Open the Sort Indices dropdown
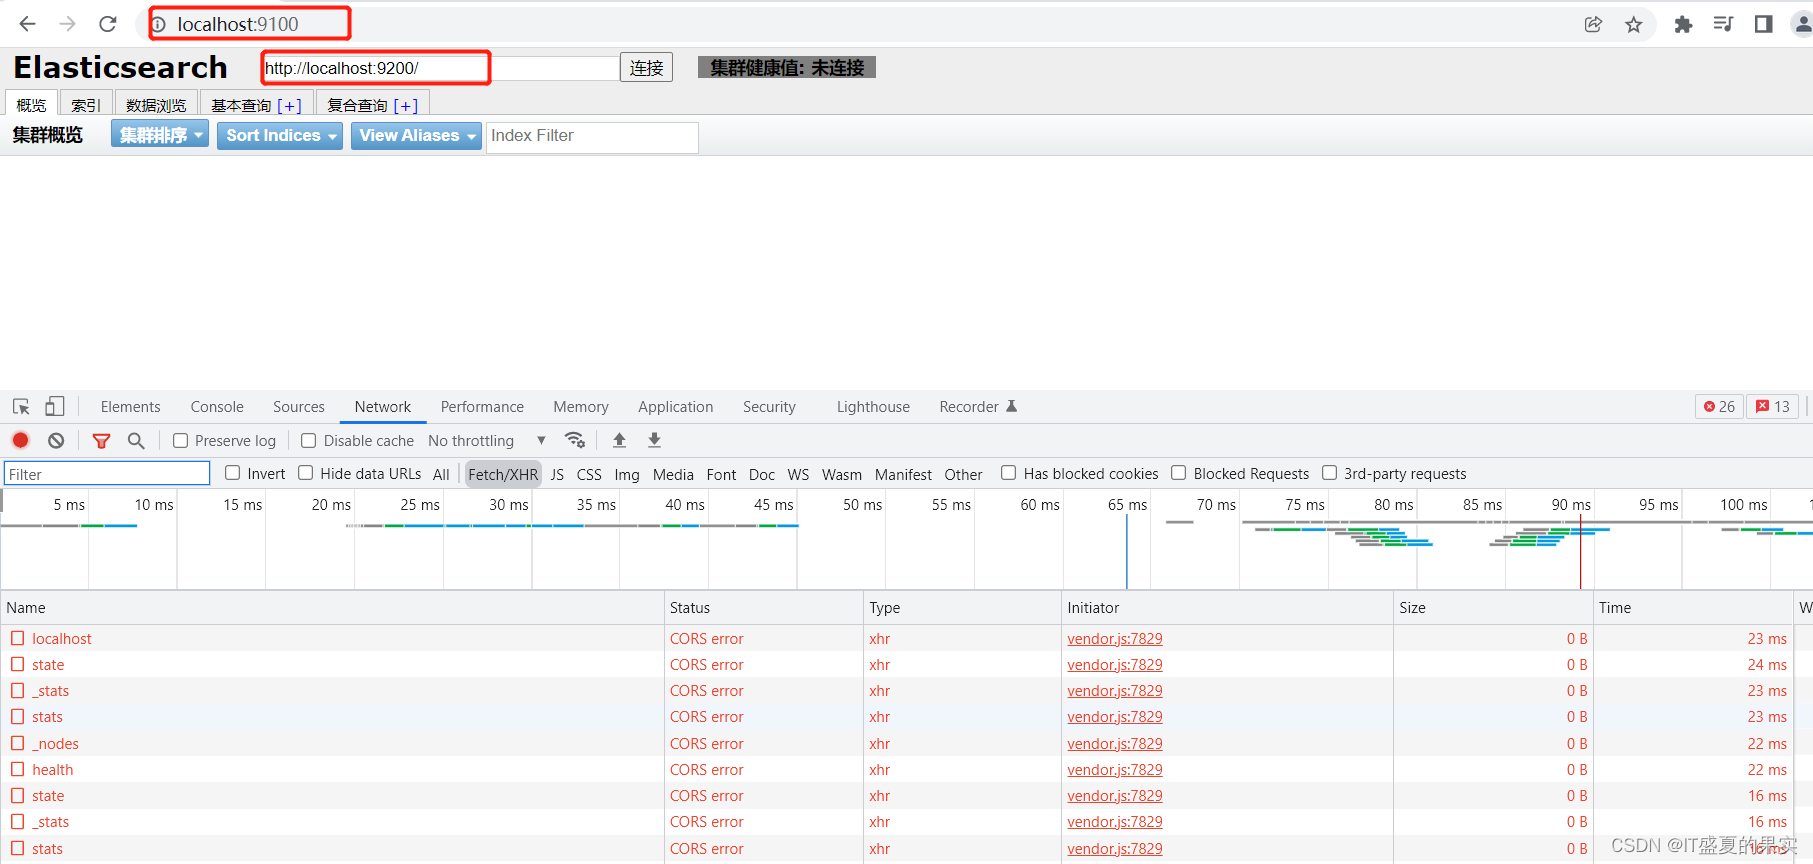Viewport: 1813px width, 864px height. pyautogui.click(x=280, y=135)
